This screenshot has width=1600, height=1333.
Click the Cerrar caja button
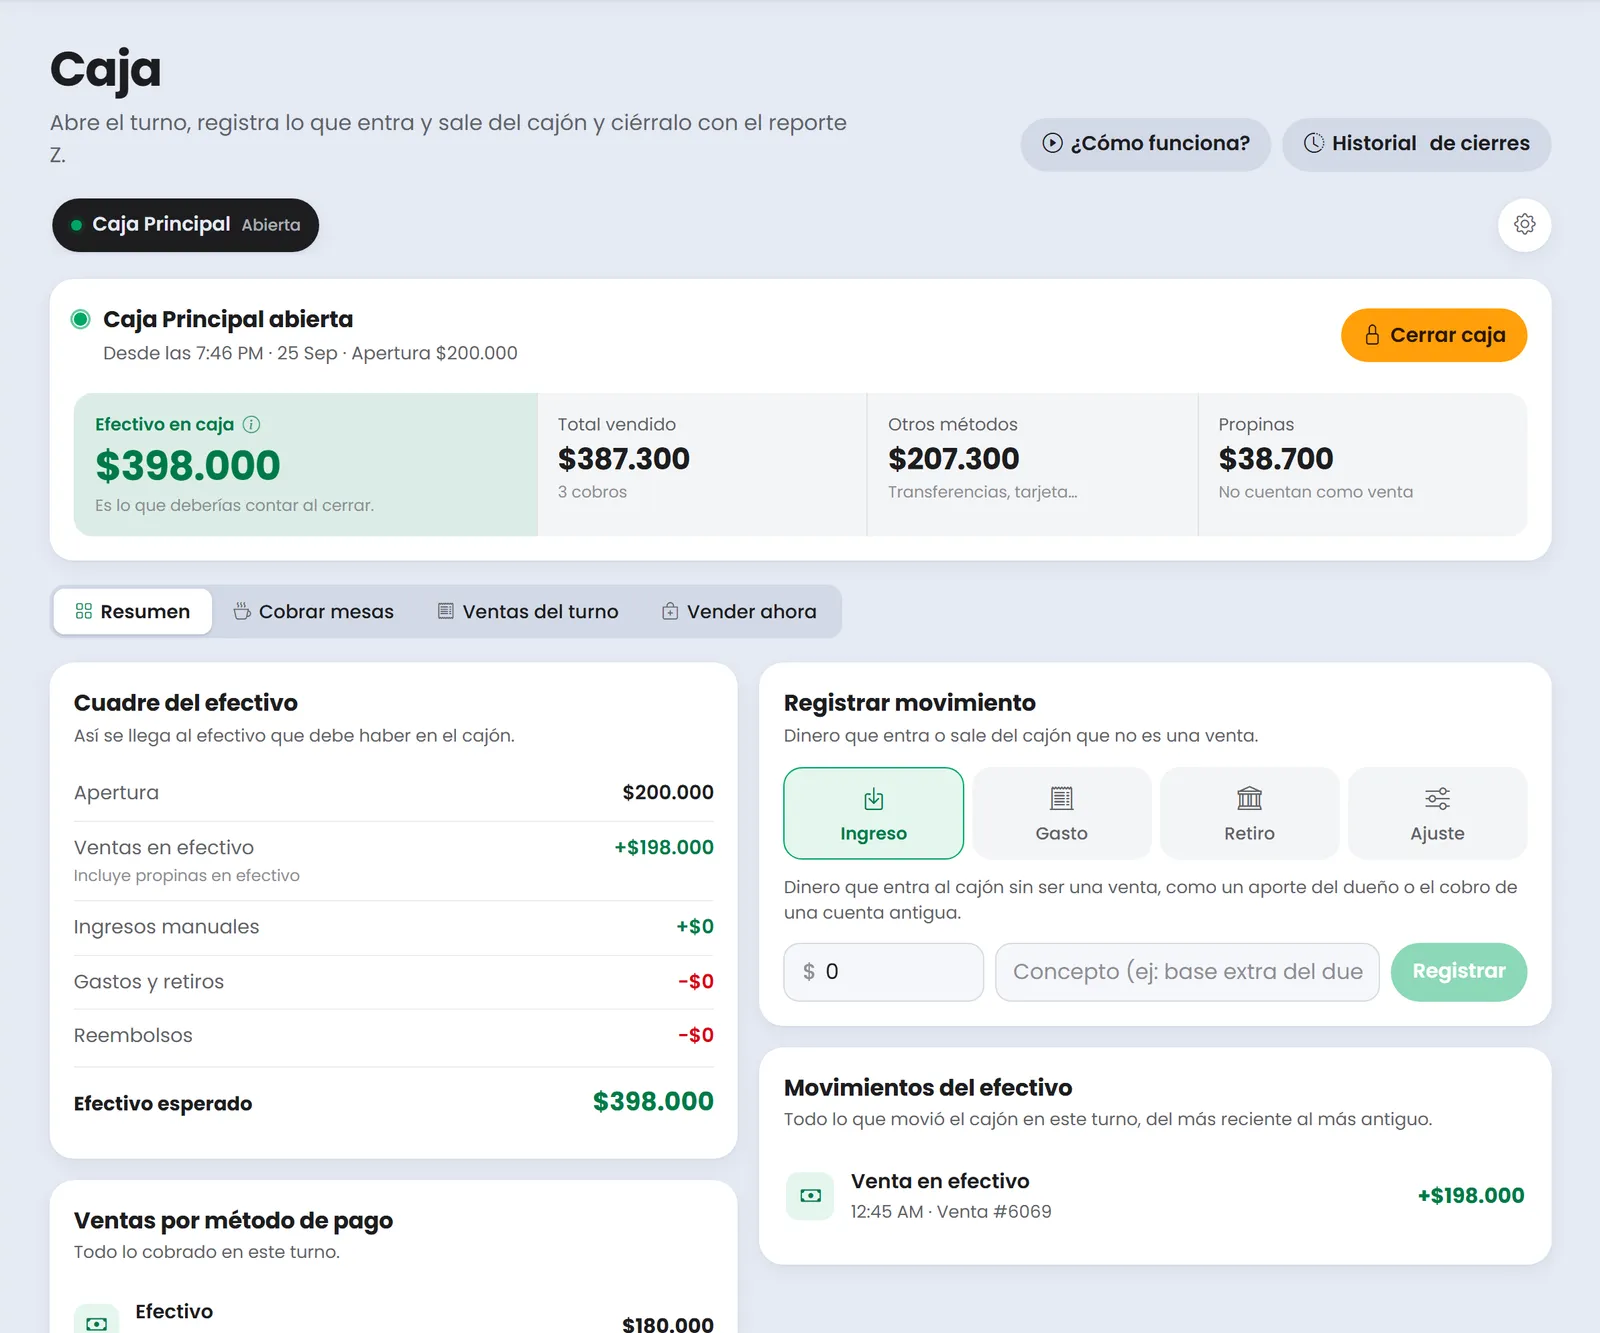coord(1433,335)
